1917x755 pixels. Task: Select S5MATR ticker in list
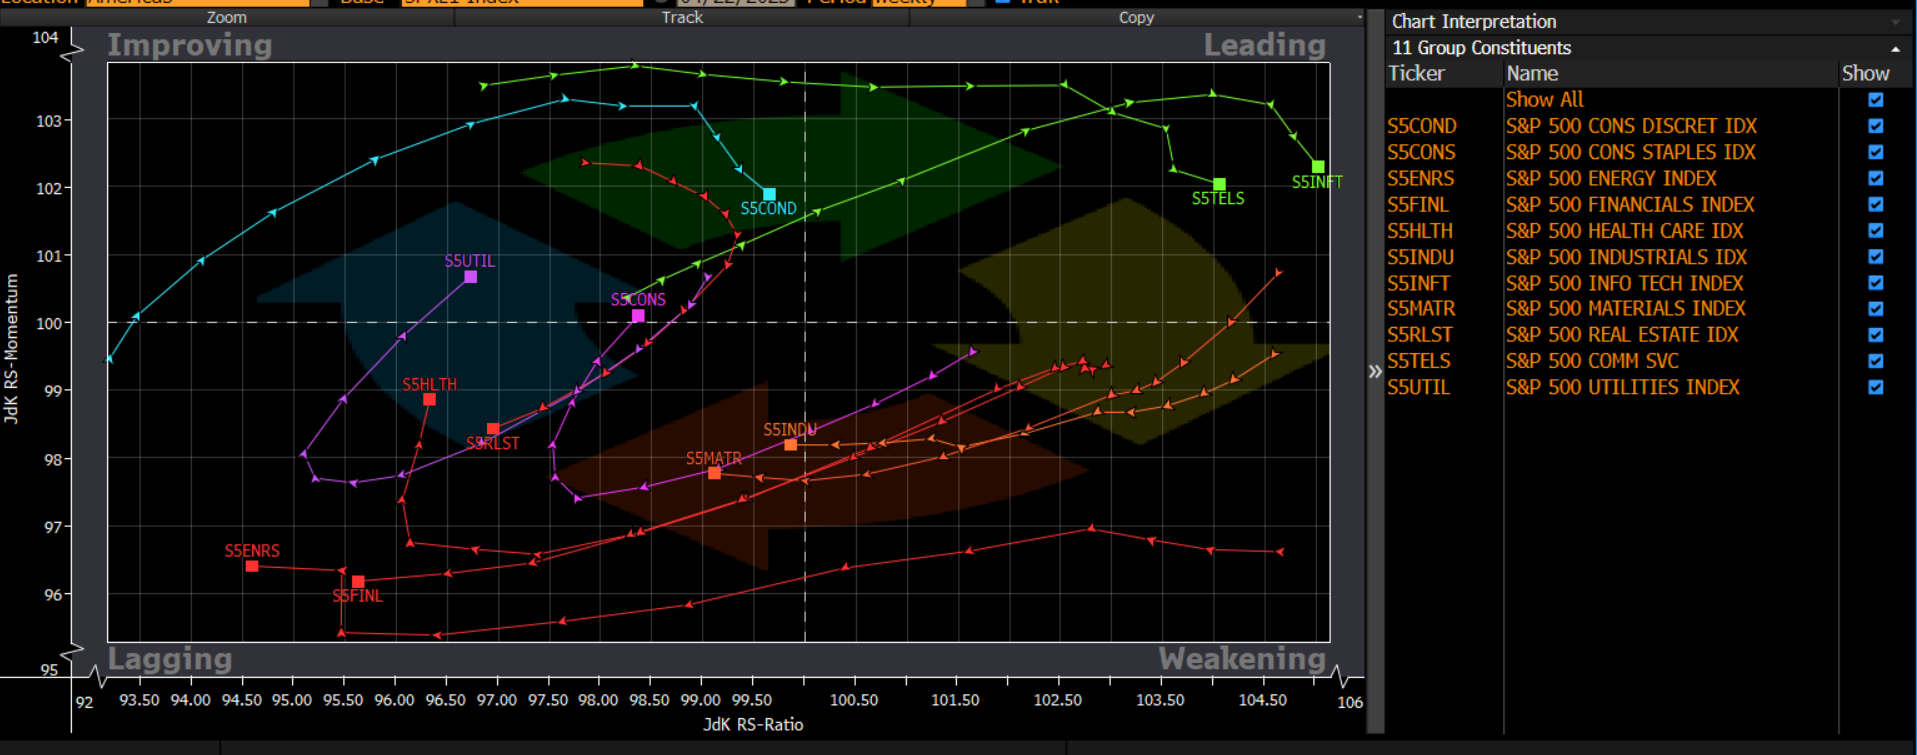[1421, 309]
